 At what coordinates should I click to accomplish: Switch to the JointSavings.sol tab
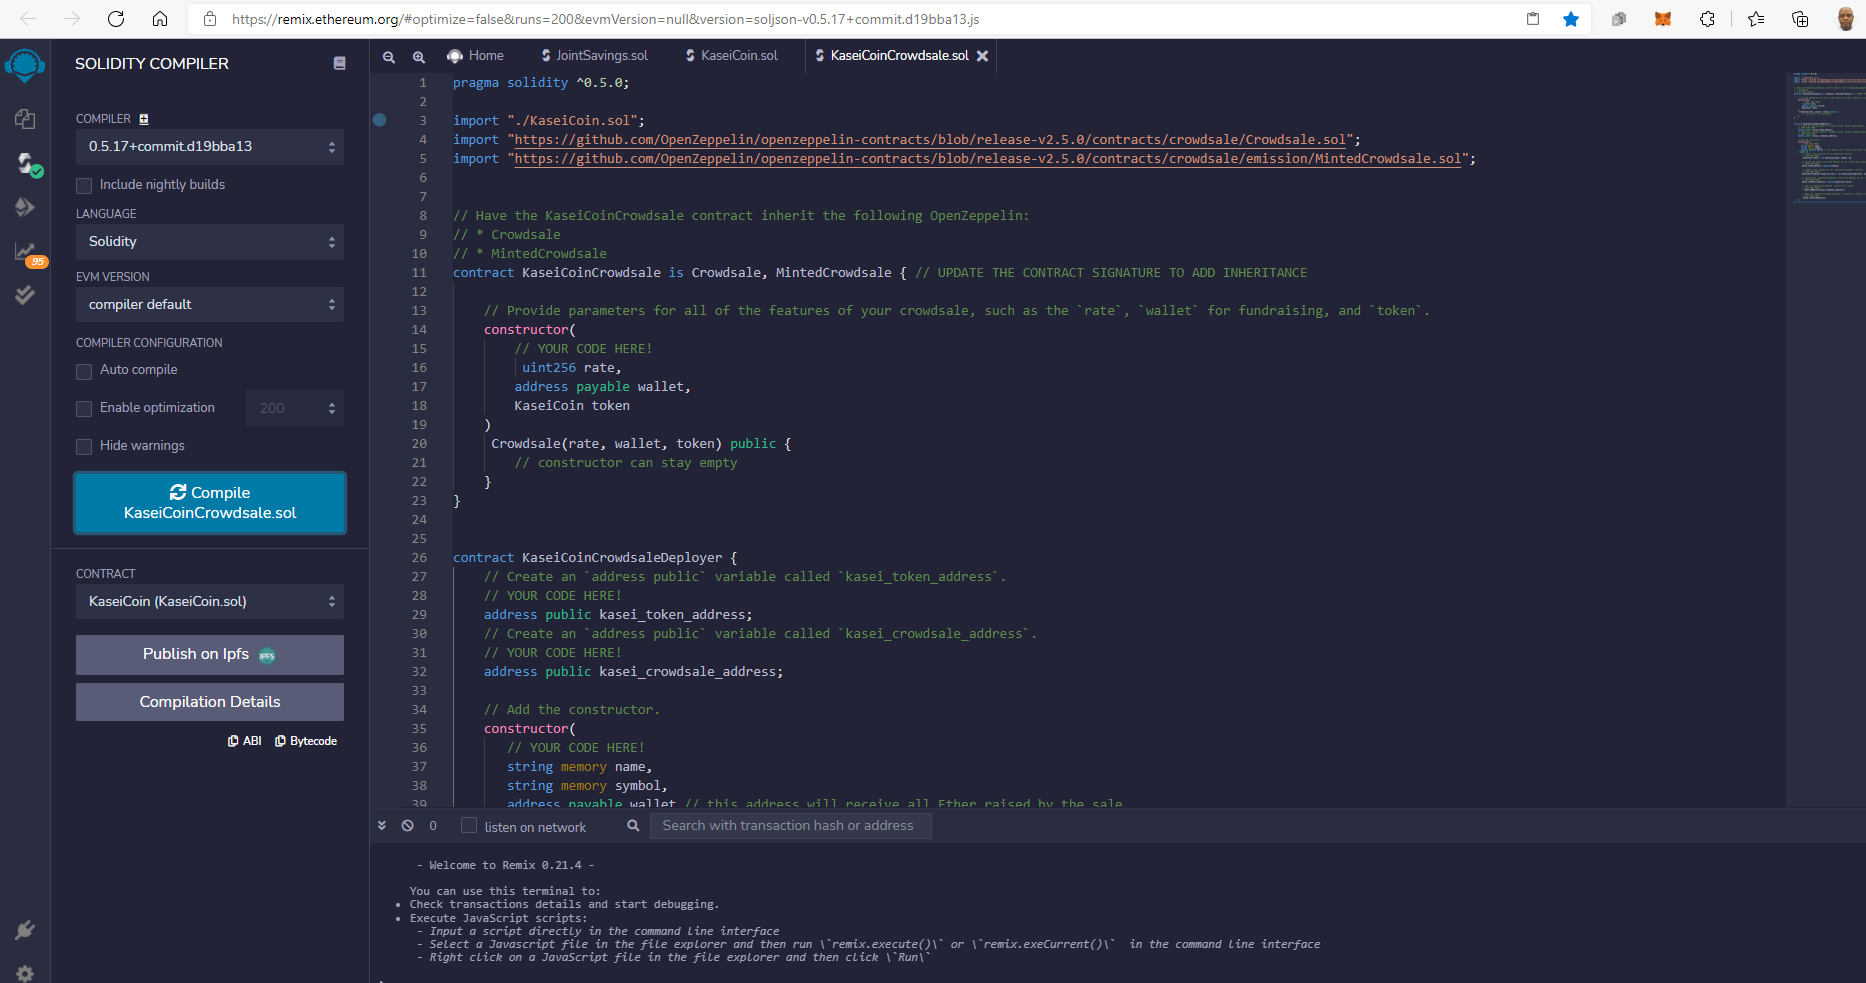(x=594, y=56)
